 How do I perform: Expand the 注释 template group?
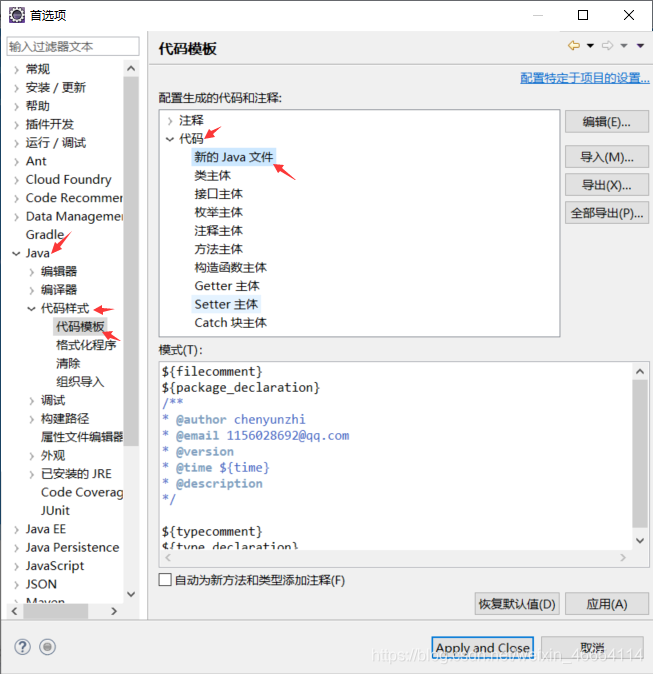pos(170,121)
